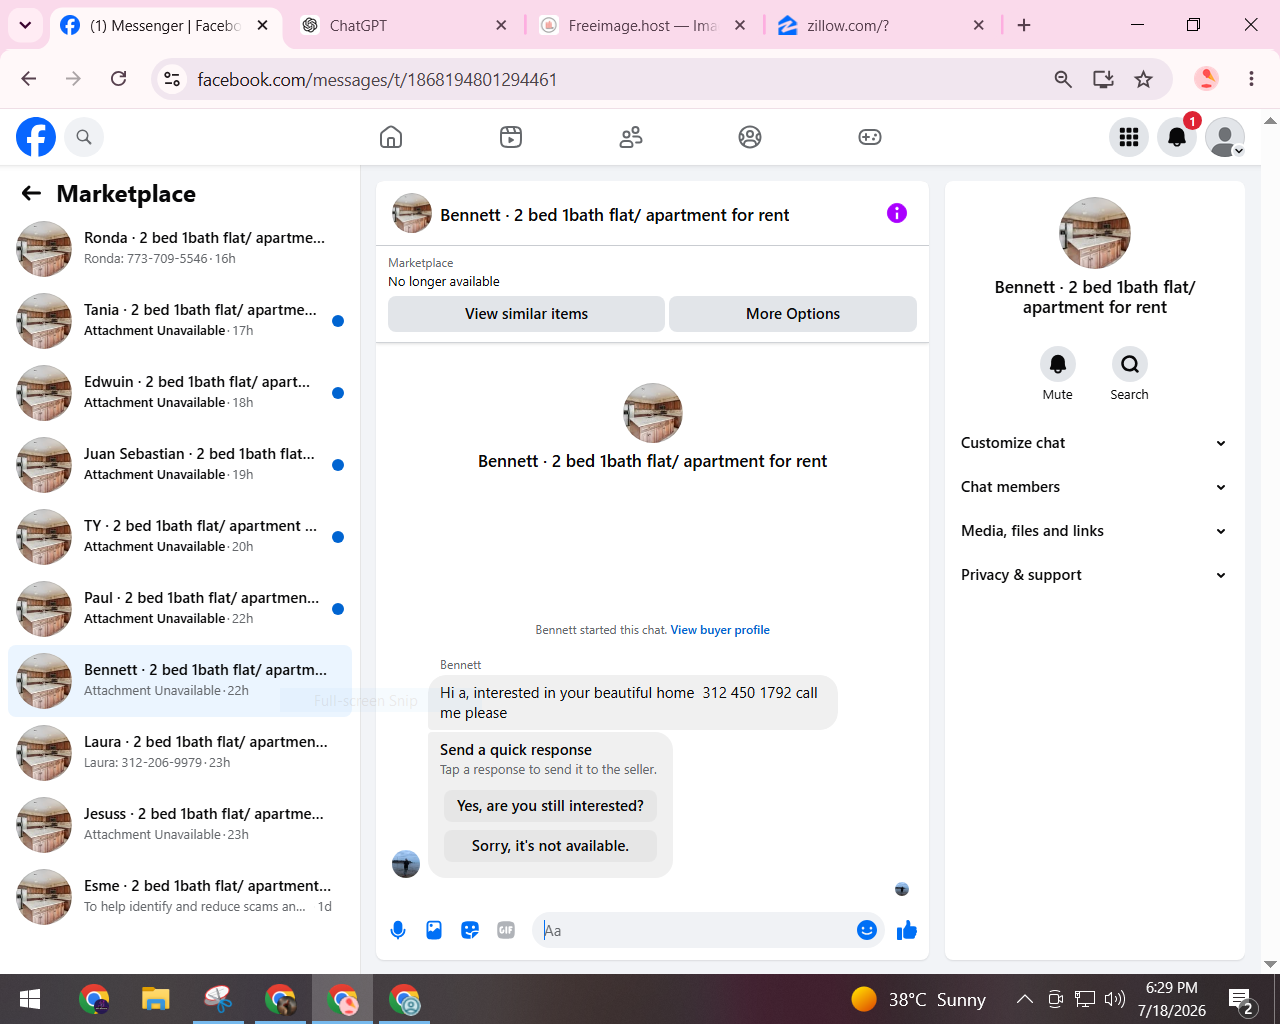The height and width of the screenshot is (1024, 1280).
Task: Open taskbar volume speaker icon
Action: tap(1115, 999)
